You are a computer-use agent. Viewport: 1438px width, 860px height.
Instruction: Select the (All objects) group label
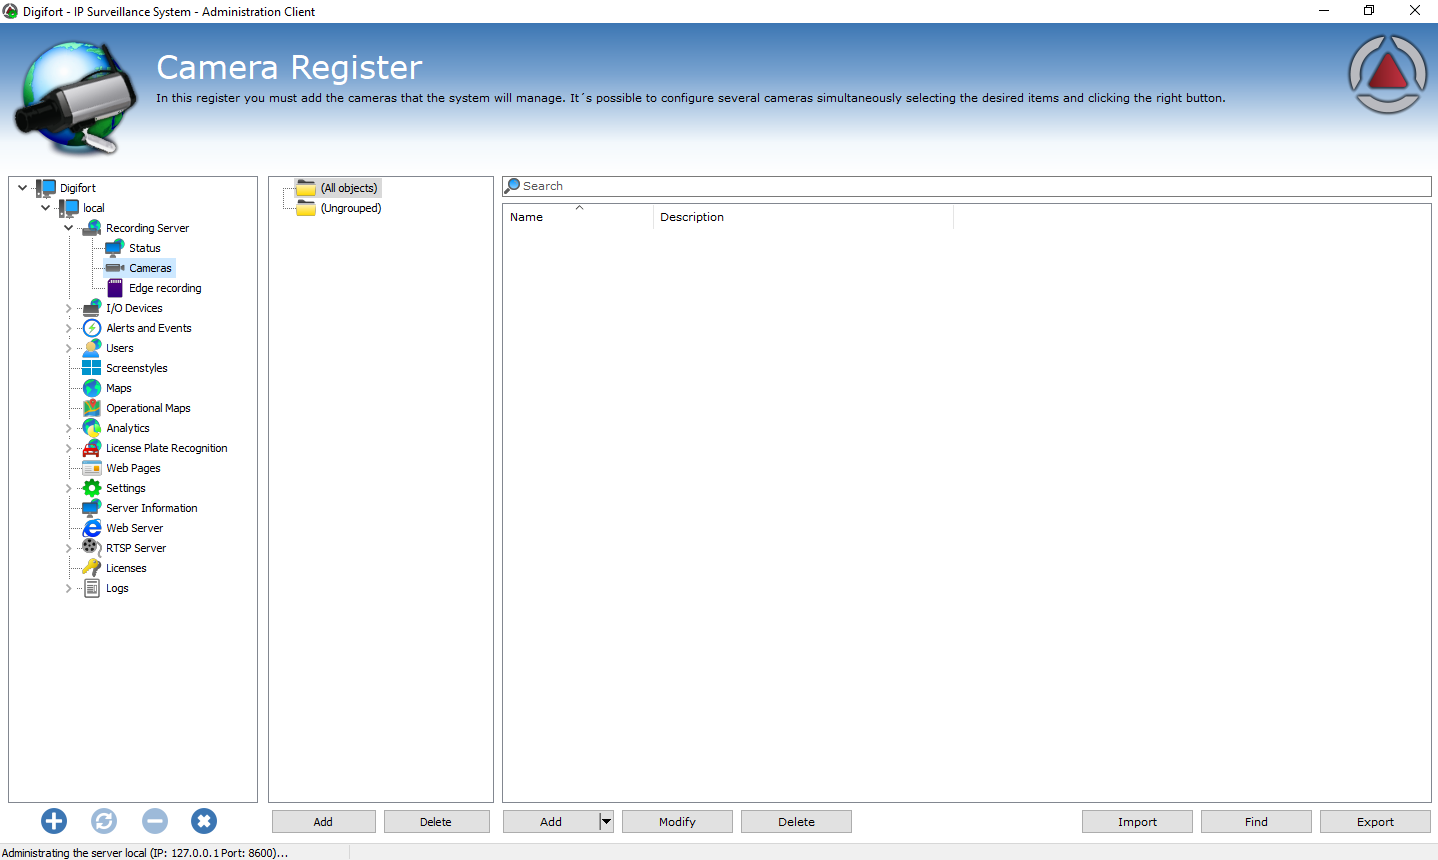[349, 188]
